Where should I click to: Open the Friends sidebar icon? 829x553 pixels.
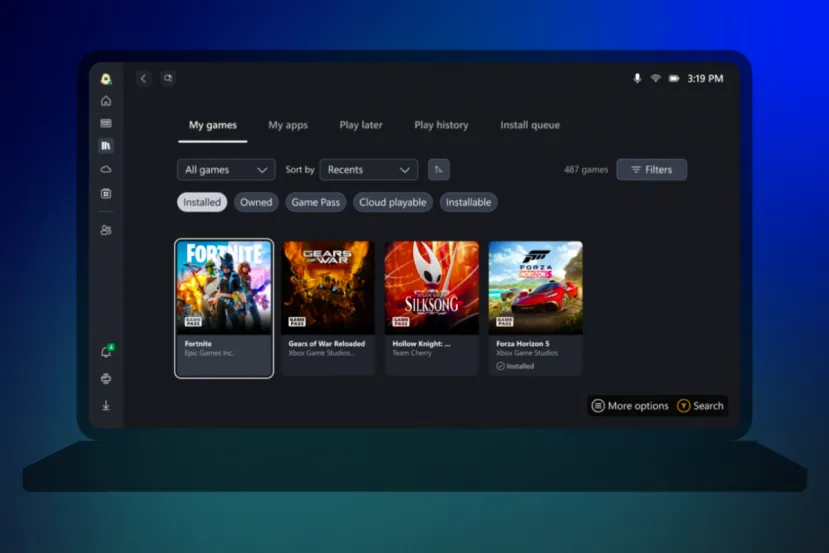pos(106,230)
